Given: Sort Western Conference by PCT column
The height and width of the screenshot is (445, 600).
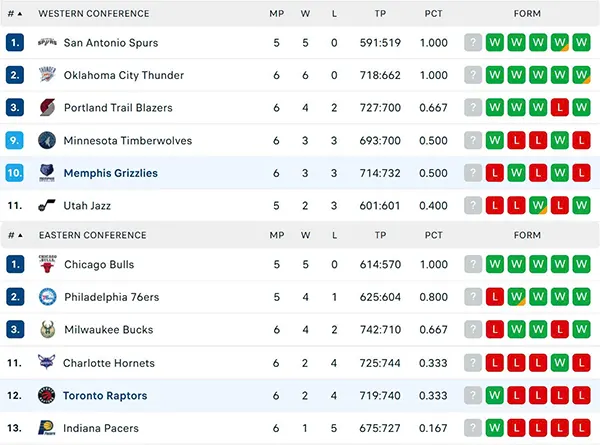Looking at the screenshot, I should 433,14.
